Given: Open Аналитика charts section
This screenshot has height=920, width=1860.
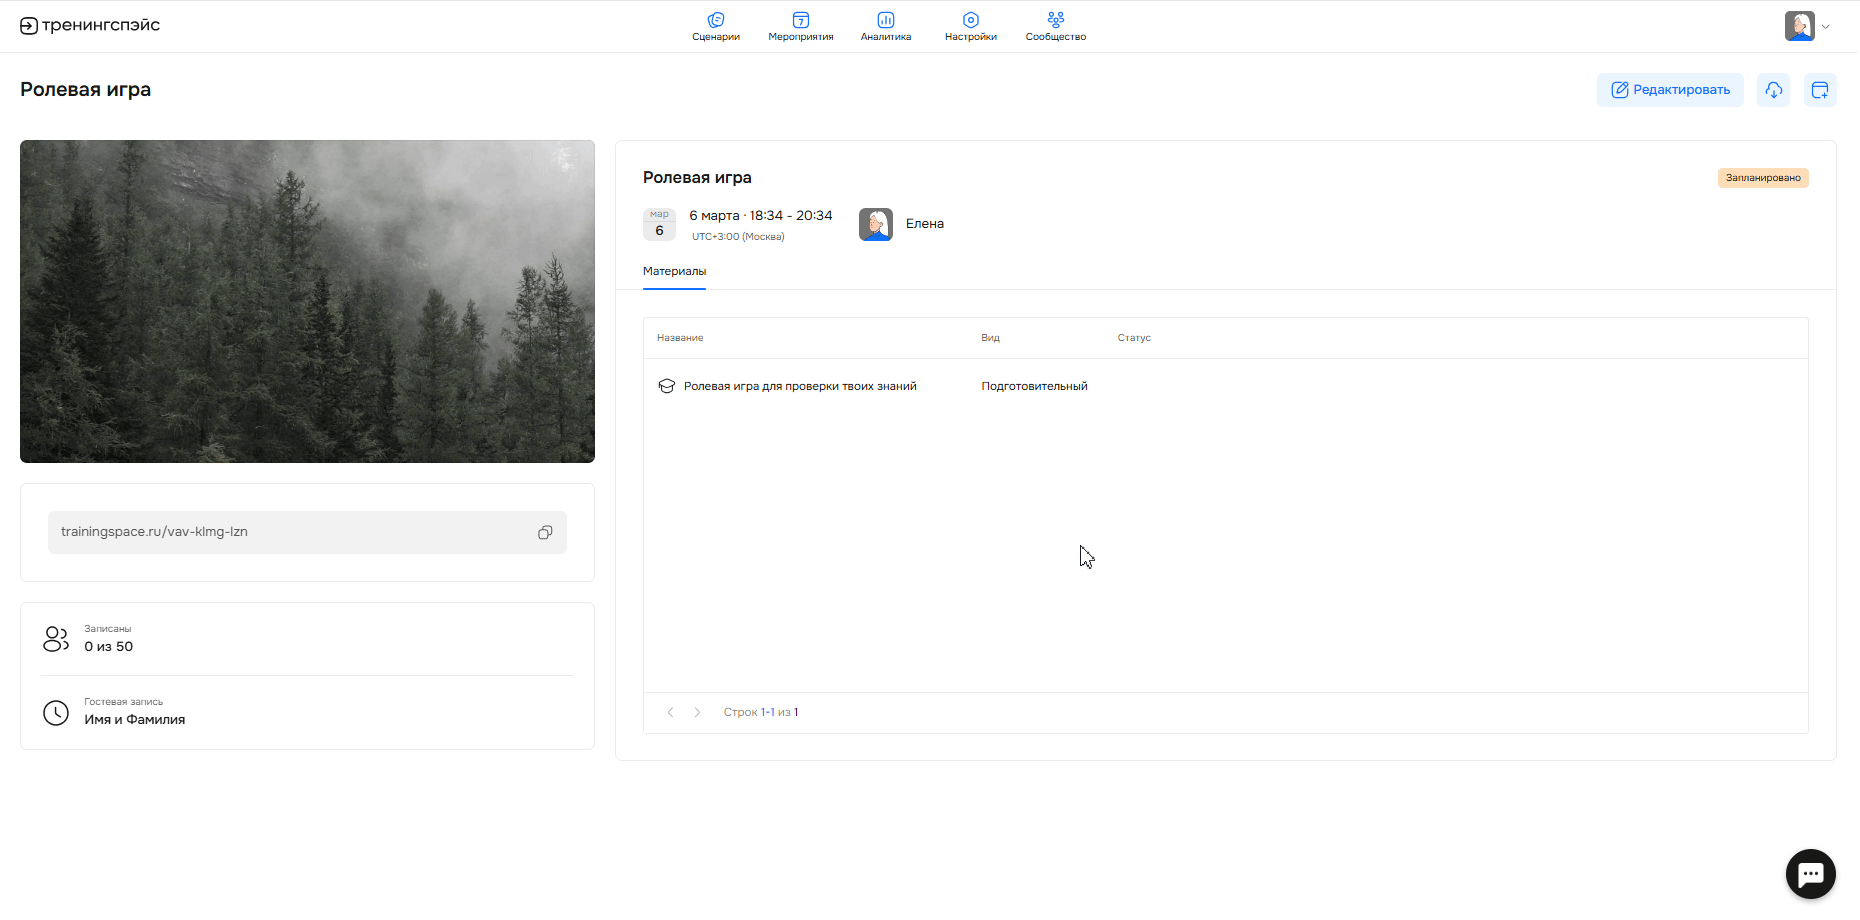Looking at the screenshot, I should pos(885,26).
